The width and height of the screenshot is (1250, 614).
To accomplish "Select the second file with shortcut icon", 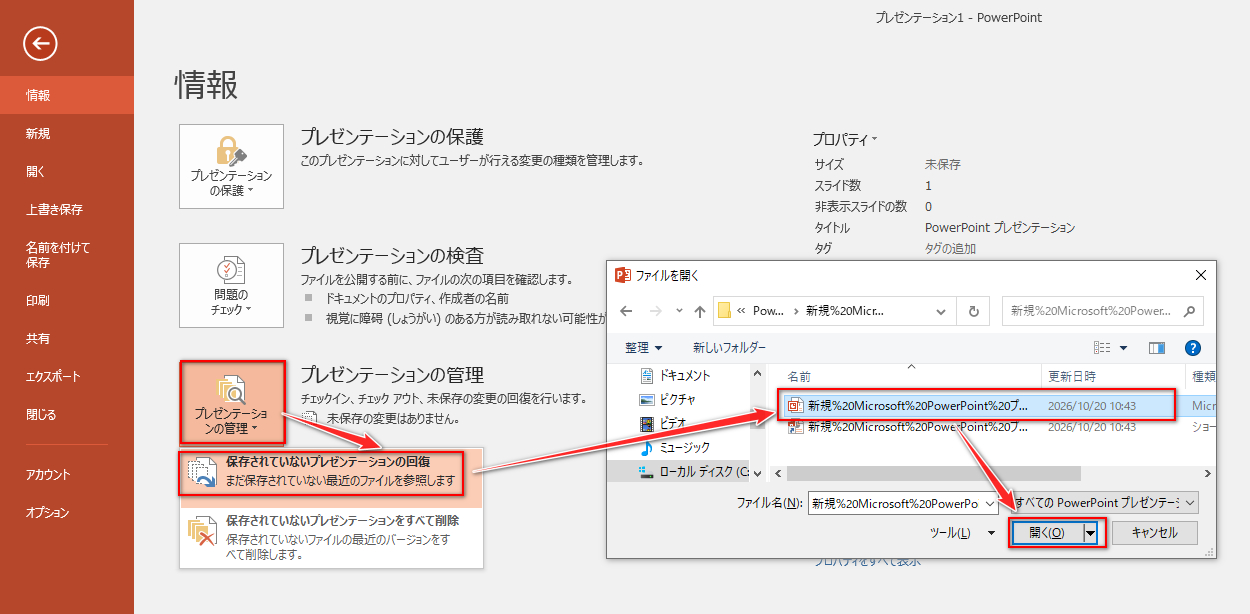I will click(x=997, y=427).
